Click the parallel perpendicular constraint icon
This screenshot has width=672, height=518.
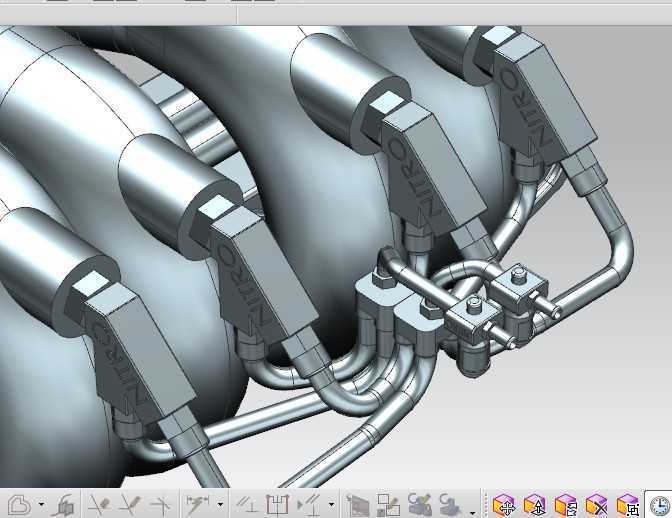pyautogui.click(x=247, y=505)
